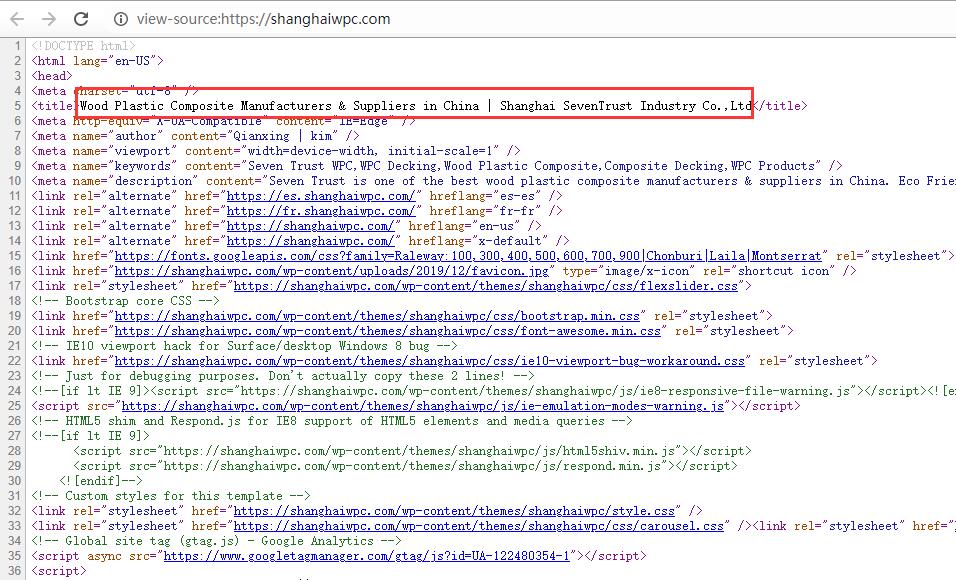Screen dimensions: 956x580
Task: Open the fr.shanghaiwpc.com alternate link
Action: tap(321, 211)
